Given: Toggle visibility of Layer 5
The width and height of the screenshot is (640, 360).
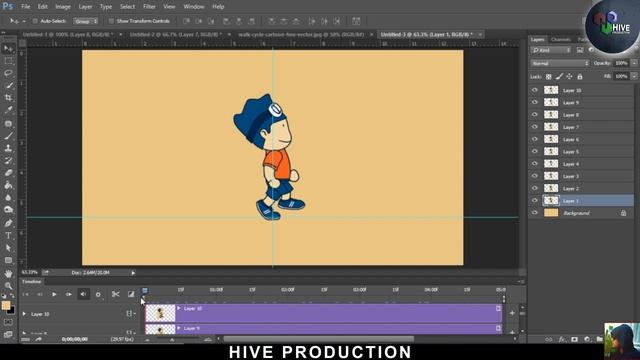Looking at the screenshot, I should click(x=535, y=151).
